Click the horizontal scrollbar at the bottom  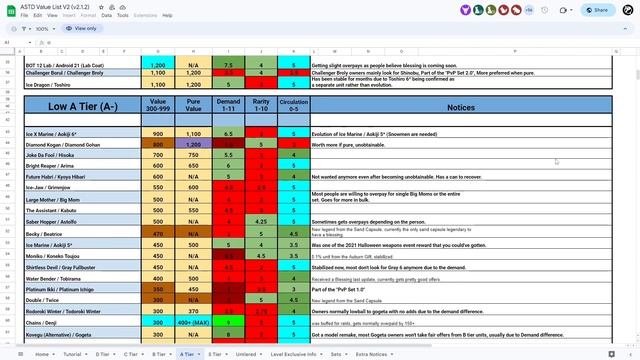[x=224, y=345]
